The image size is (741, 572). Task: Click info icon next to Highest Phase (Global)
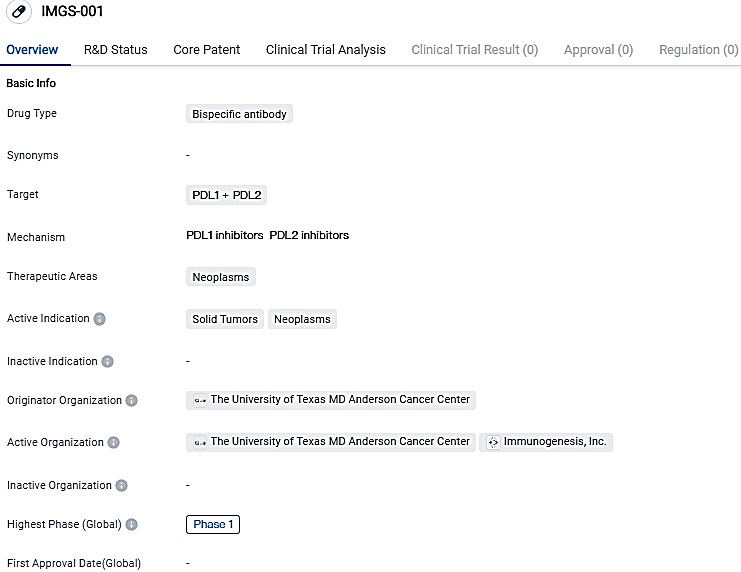click(x=132, y=524)
